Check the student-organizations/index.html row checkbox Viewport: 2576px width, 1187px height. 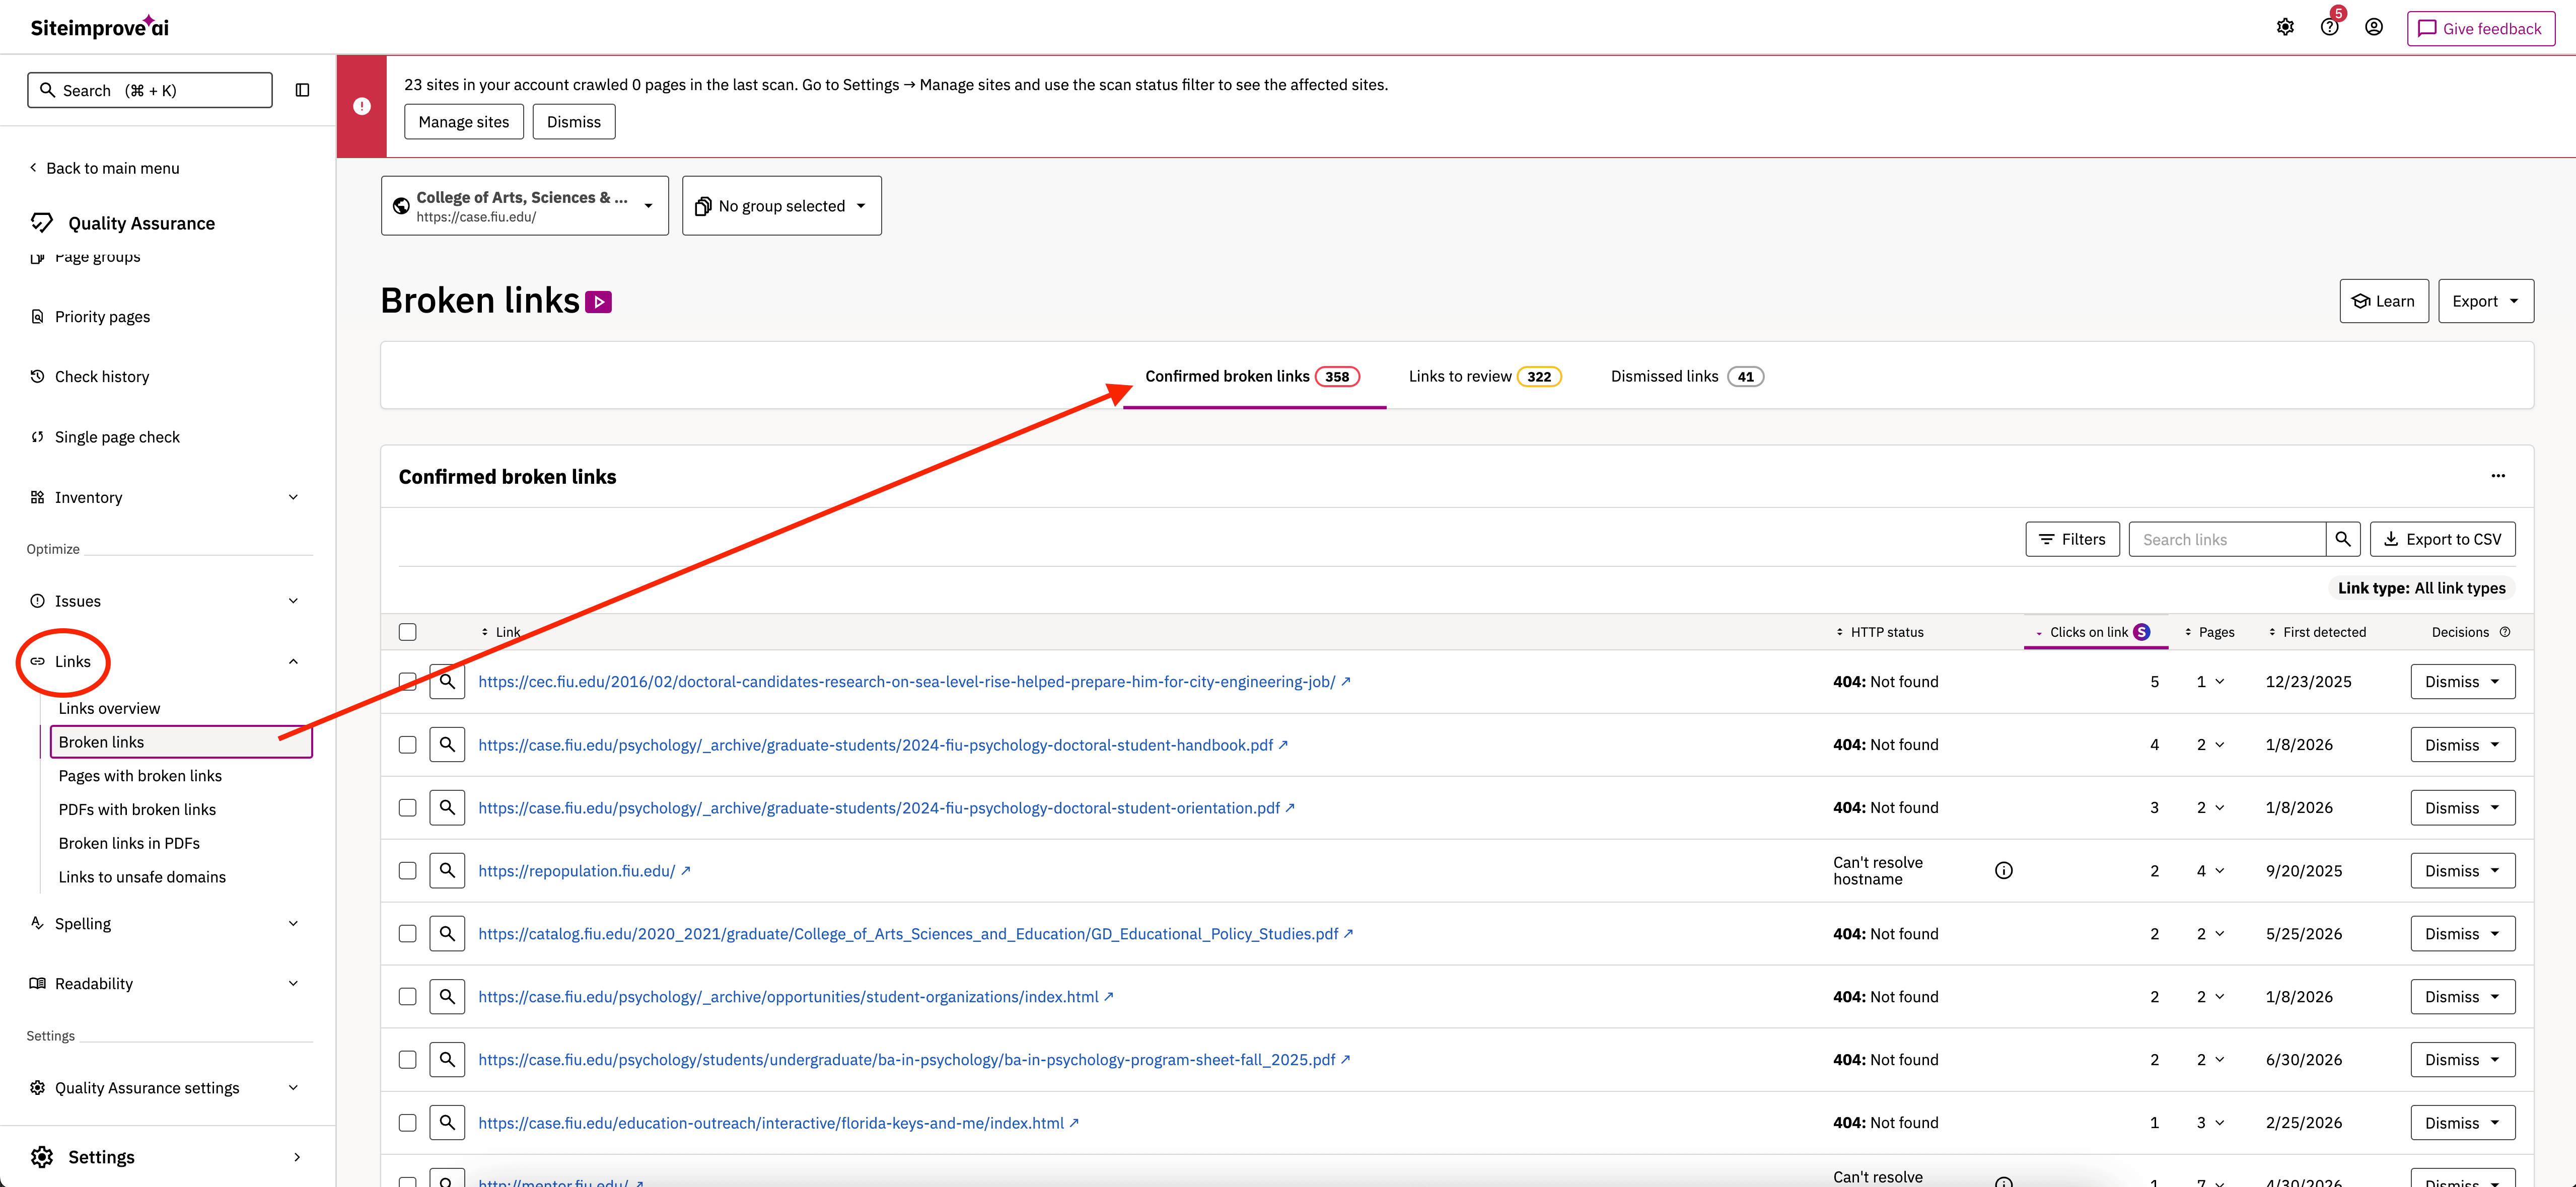[x=407, y=996]
